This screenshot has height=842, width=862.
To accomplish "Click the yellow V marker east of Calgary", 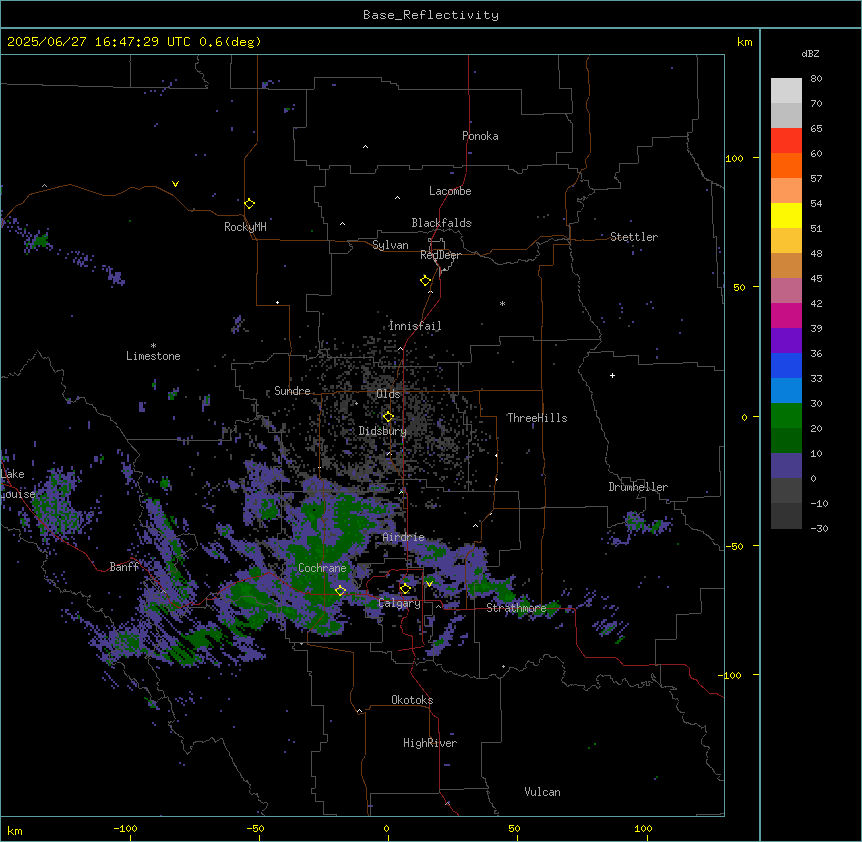I will tap(429, 584).
